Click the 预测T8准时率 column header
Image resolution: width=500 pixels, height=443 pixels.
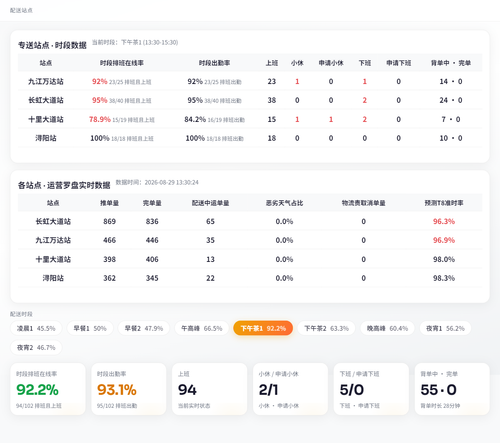(x=444, y=203)
